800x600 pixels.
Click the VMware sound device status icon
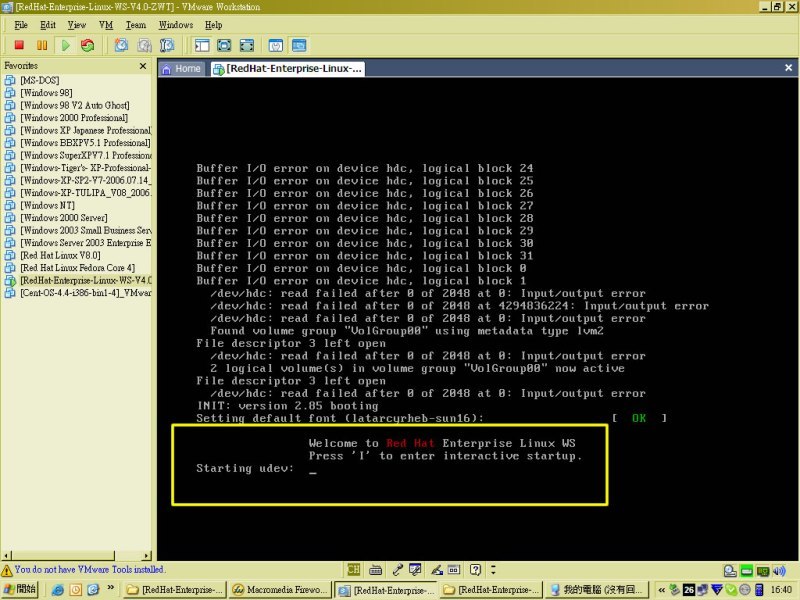[779, 570]
